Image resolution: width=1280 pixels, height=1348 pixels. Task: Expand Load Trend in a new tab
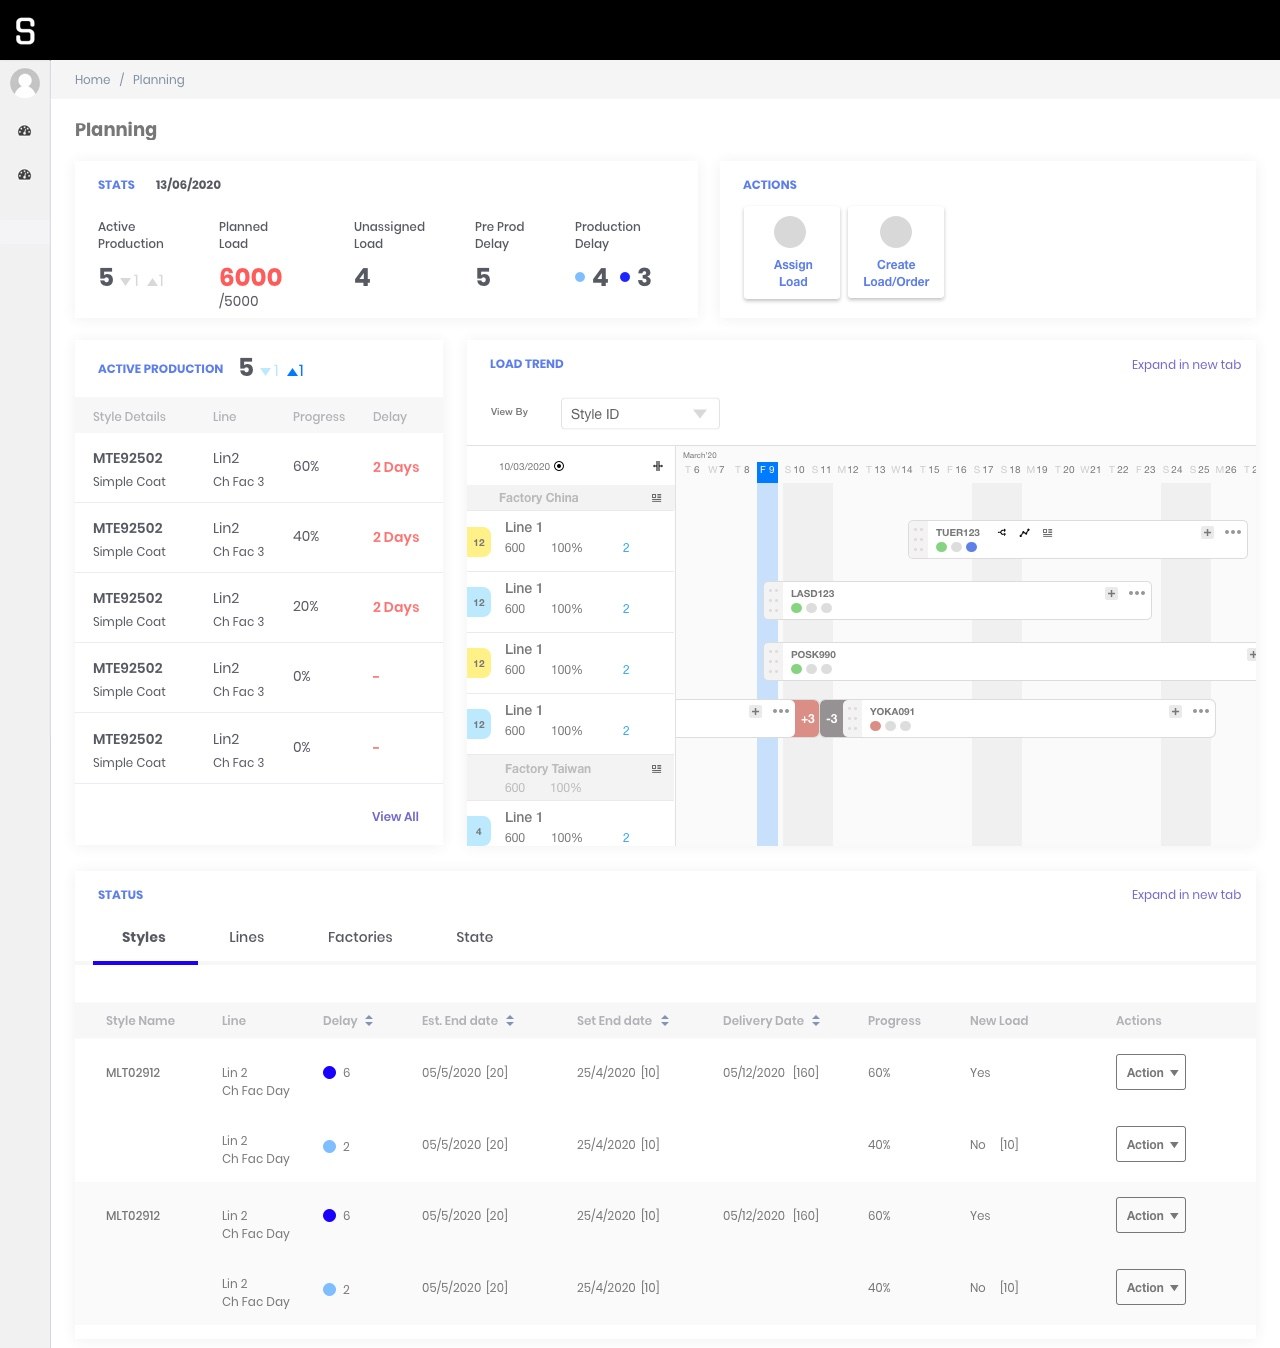[1186, 365]
